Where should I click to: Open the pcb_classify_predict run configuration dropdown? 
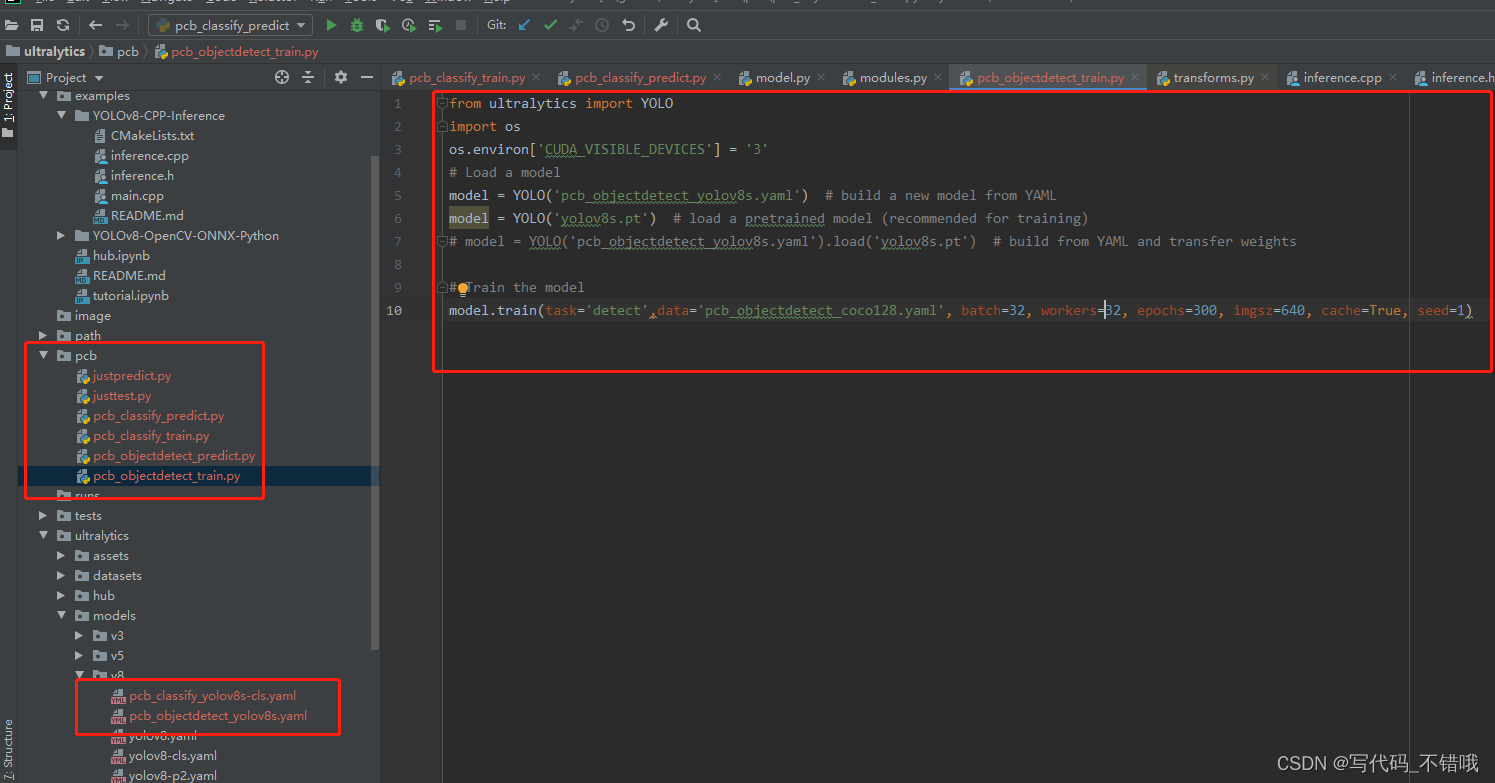point(230,25)
